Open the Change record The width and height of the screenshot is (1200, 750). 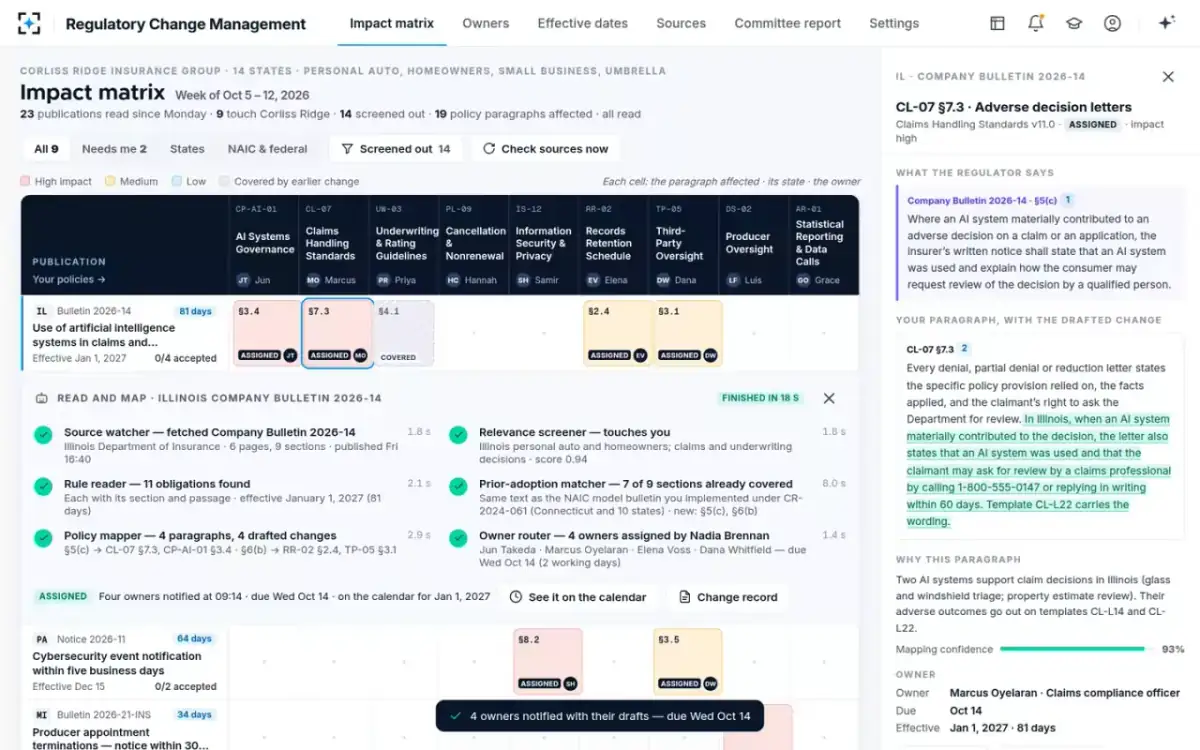(x=728, y=597)
